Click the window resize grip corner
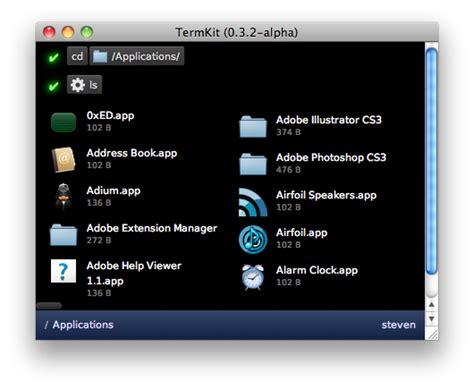This screenshot has height=389, width=474. tap(432, 334)
